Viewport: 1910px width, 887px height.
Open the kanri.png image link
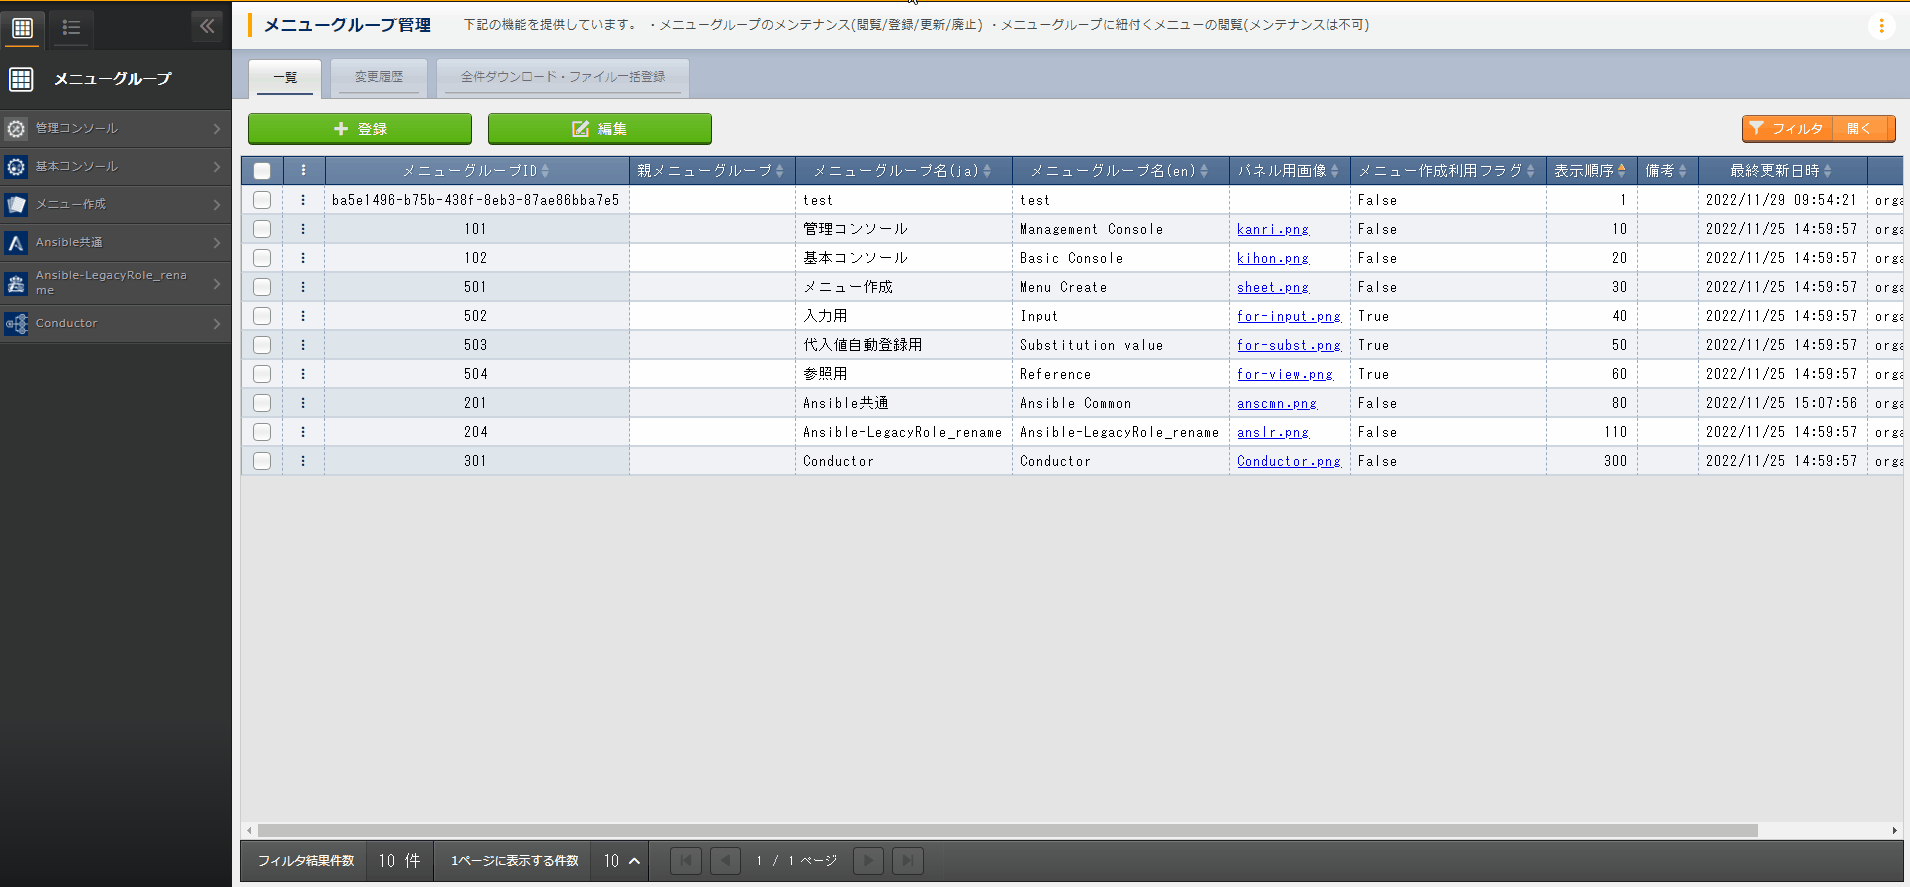[x=1272, y=229]
